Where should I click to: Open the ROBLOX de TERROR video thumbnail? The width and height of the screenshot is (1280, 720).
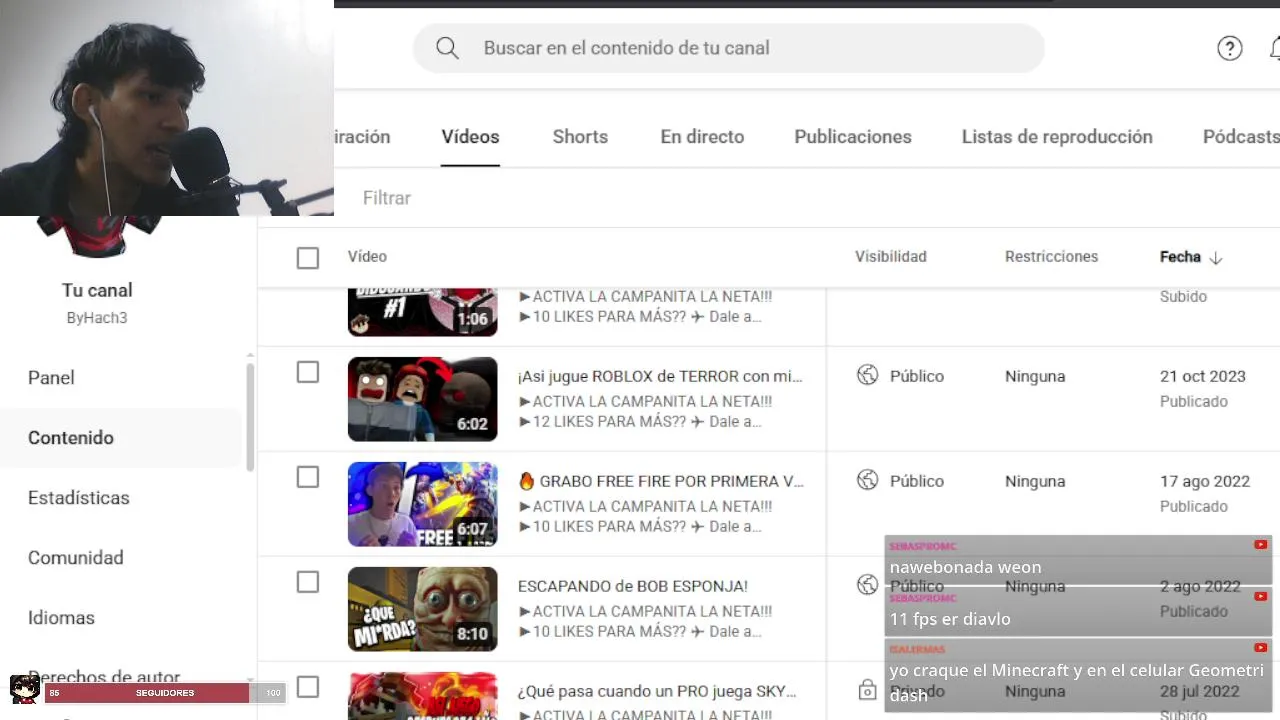coord(422,399)
